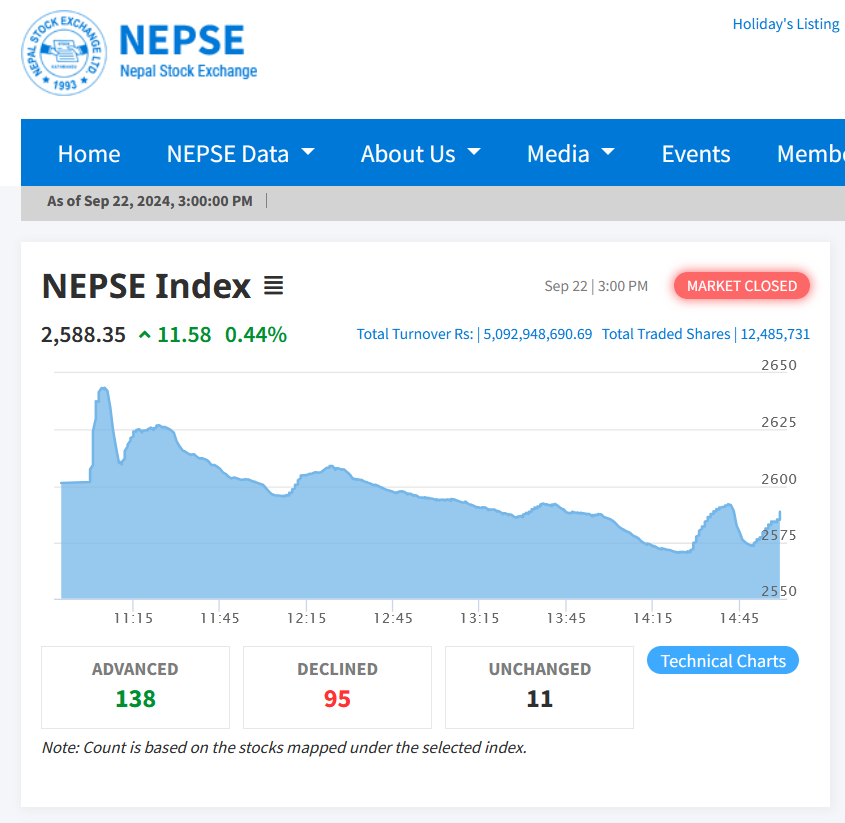Click the NEPSE Index heading

tap(146, 286)
